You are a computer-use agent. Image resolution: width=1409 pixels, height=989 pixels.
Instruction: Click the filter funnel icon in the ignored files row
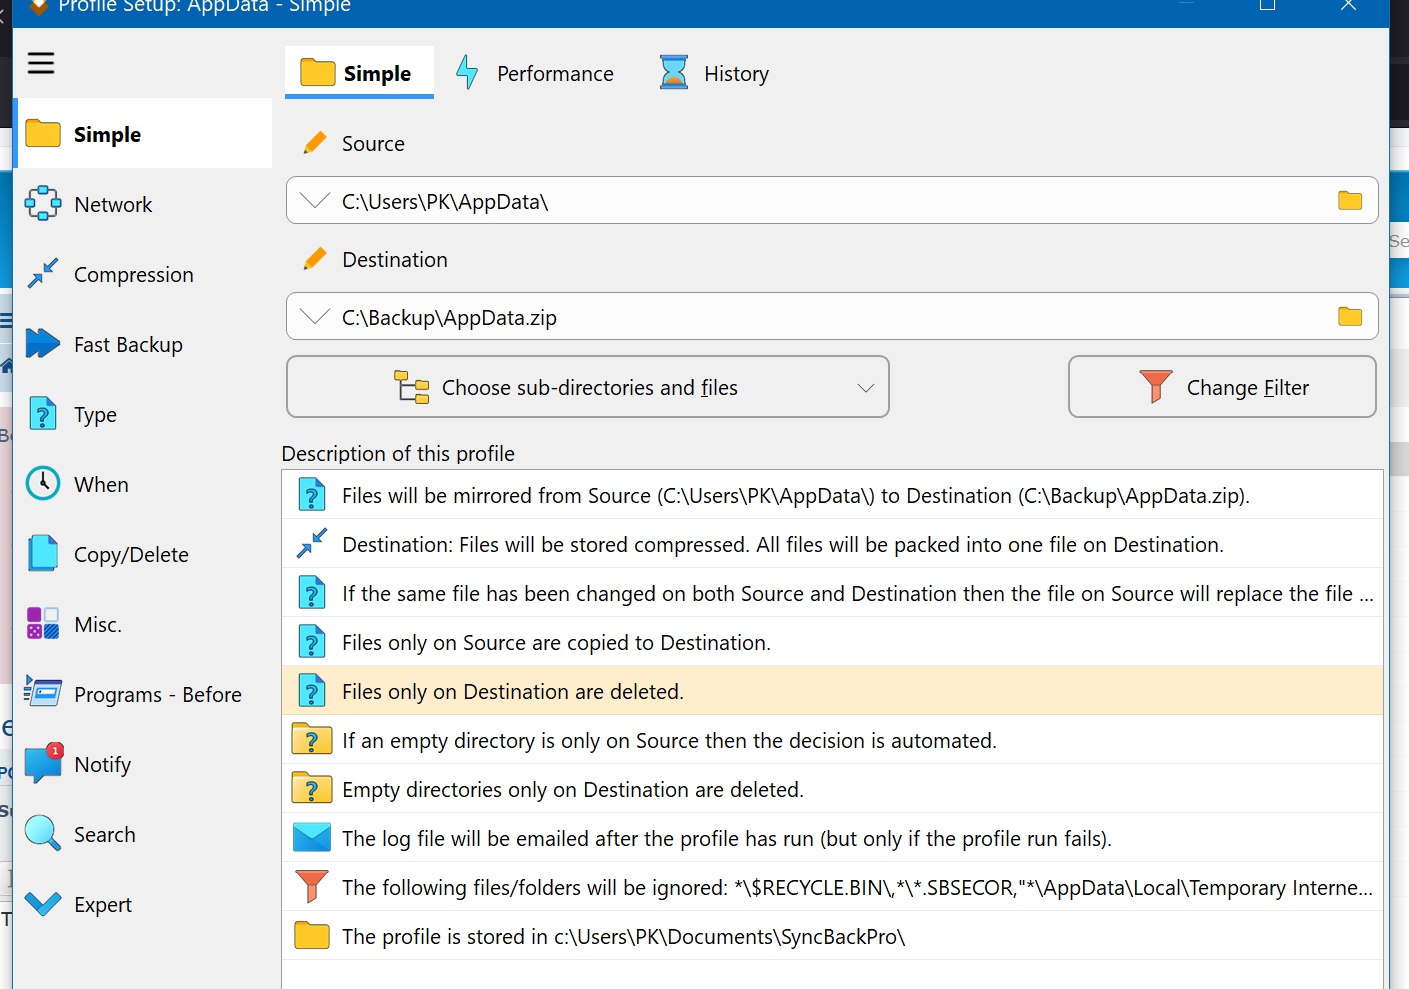coord(312,886)
